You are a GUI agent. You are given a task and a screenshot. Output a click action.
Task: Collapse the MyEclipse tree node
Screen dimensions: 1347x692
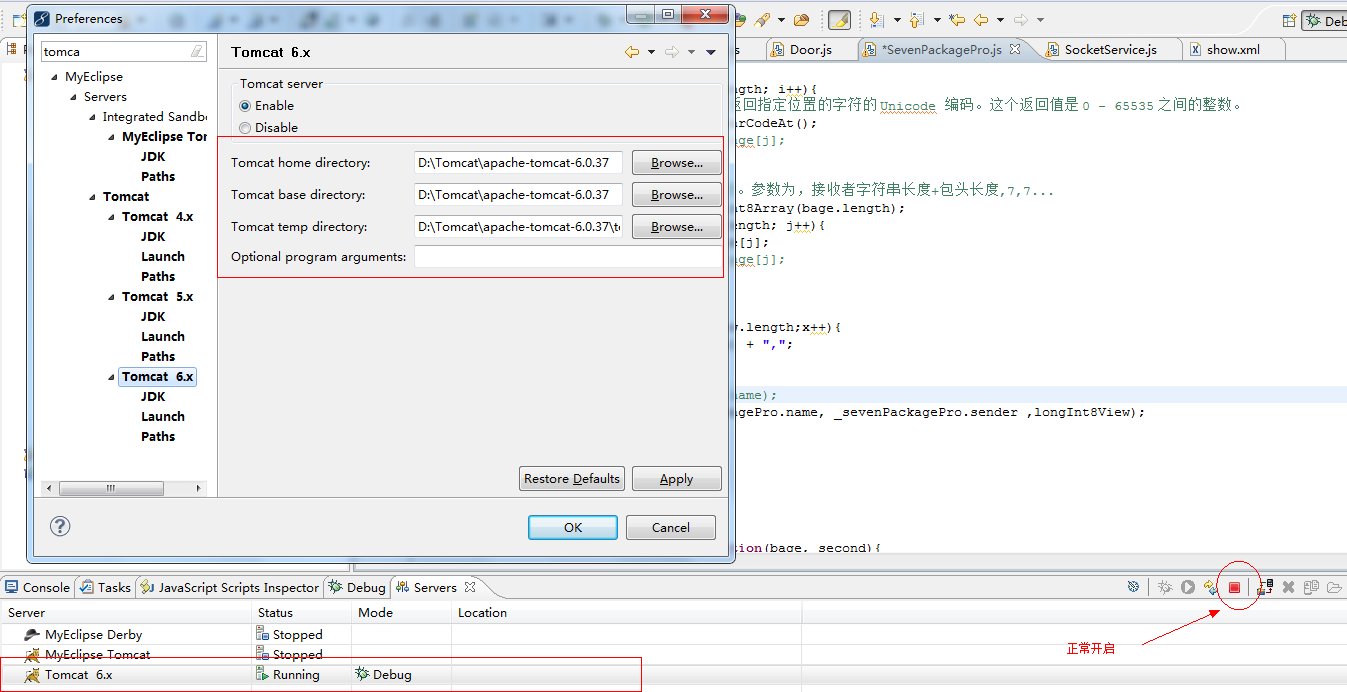(55, 77)
